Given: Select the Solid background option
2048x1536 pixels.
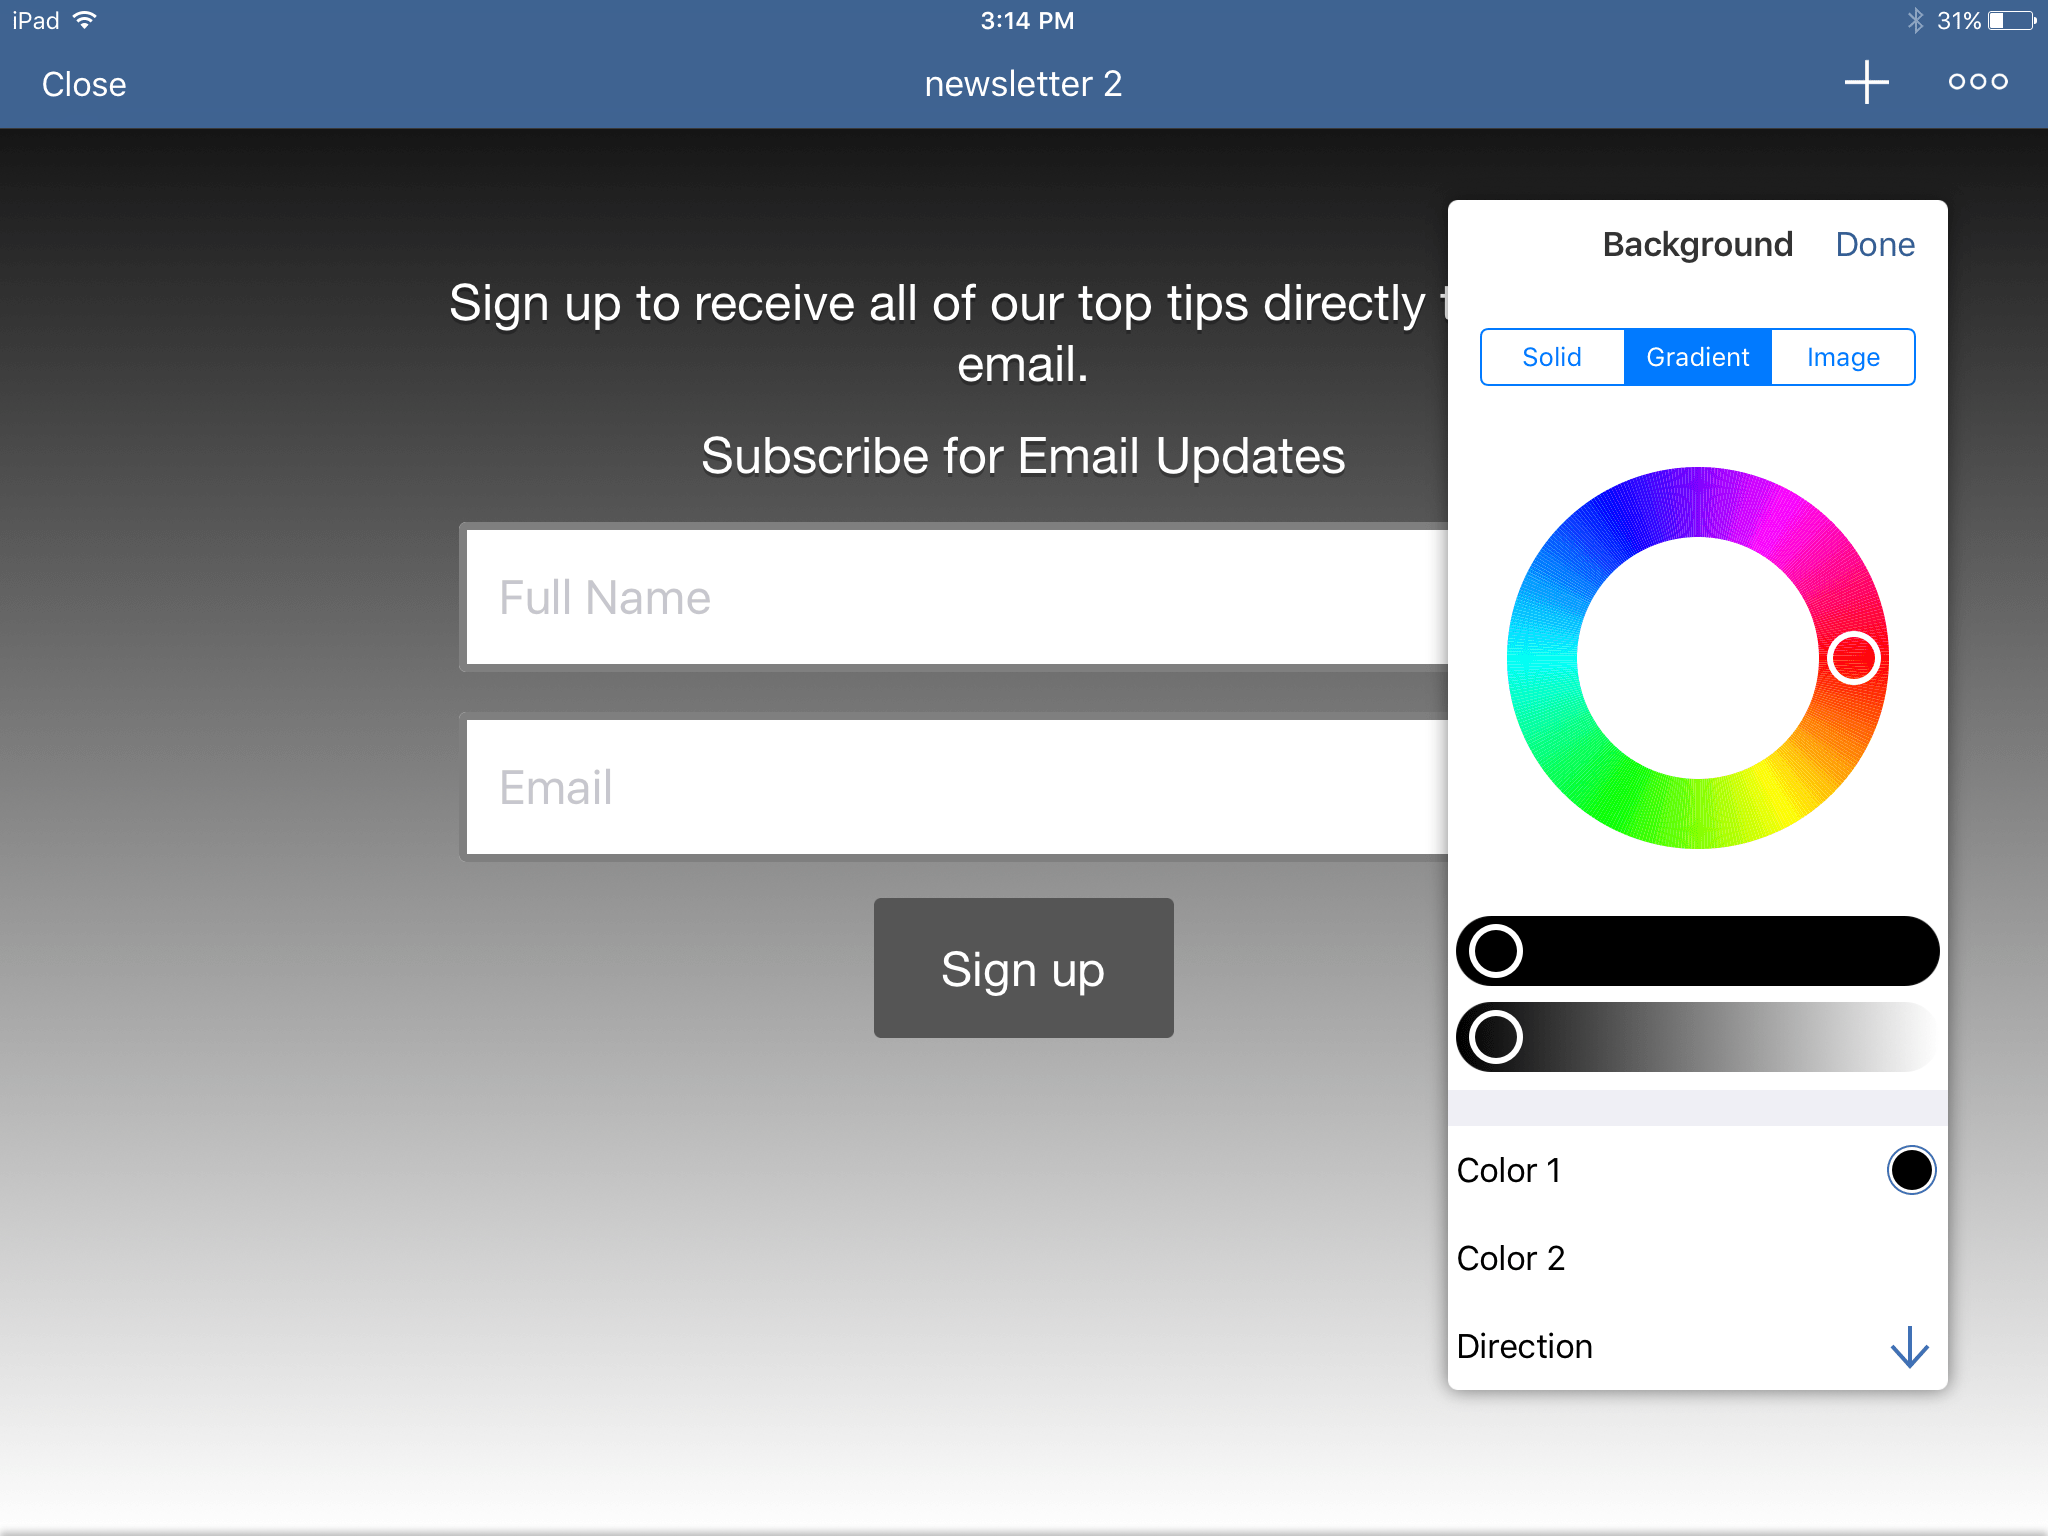Looking at the screenshot, I should click(1551, 356).
